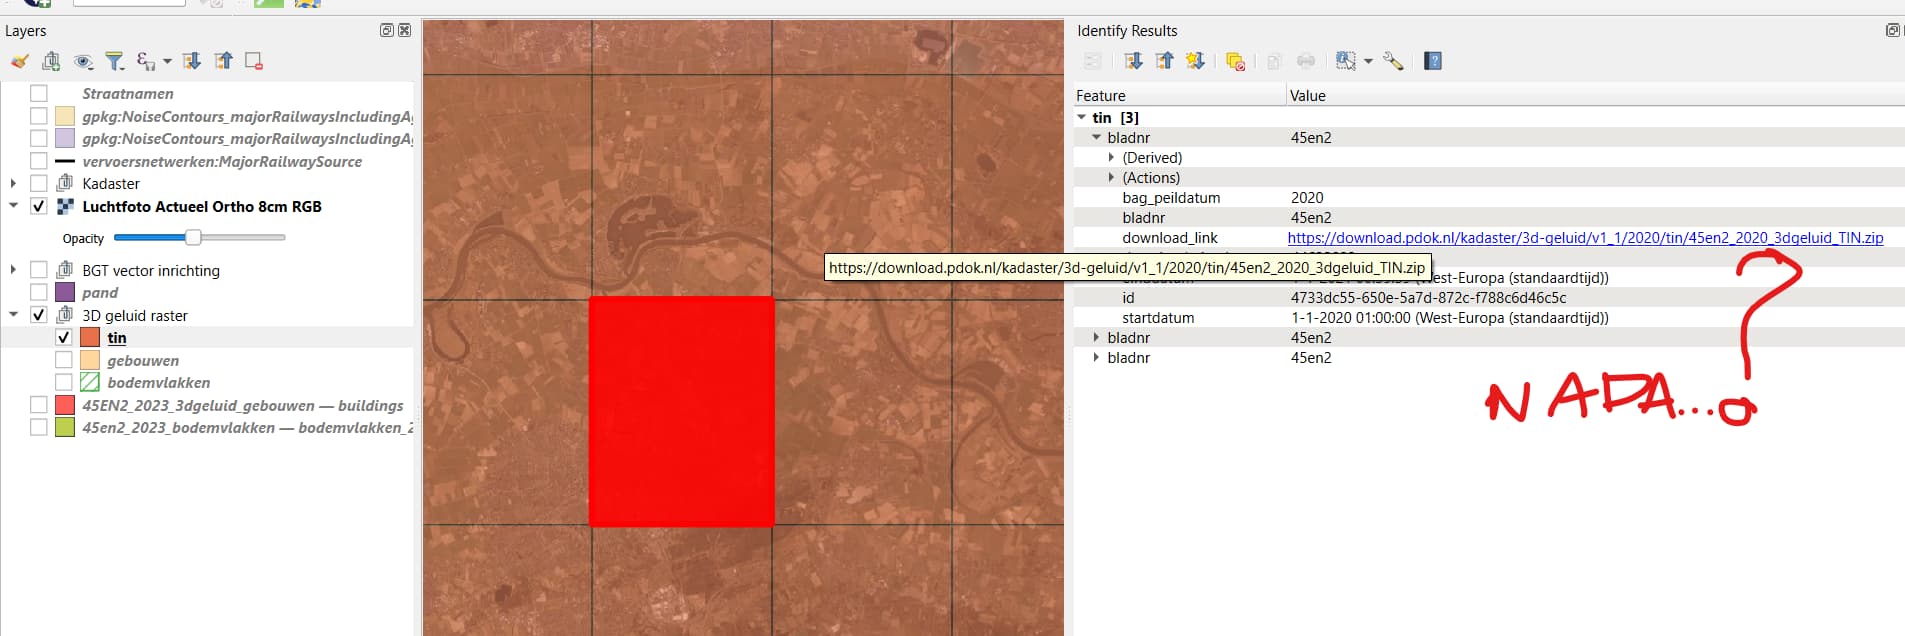Click Clear Results icon in Identify Results
The image size is (1905, 636).
1235,61
